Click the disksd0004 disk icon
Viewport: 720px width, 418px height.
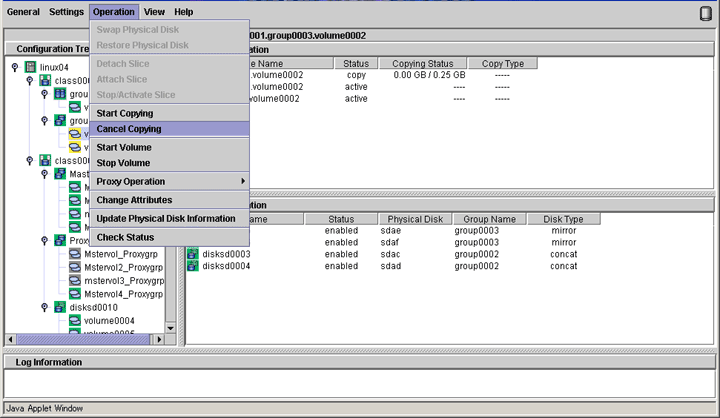193,266
